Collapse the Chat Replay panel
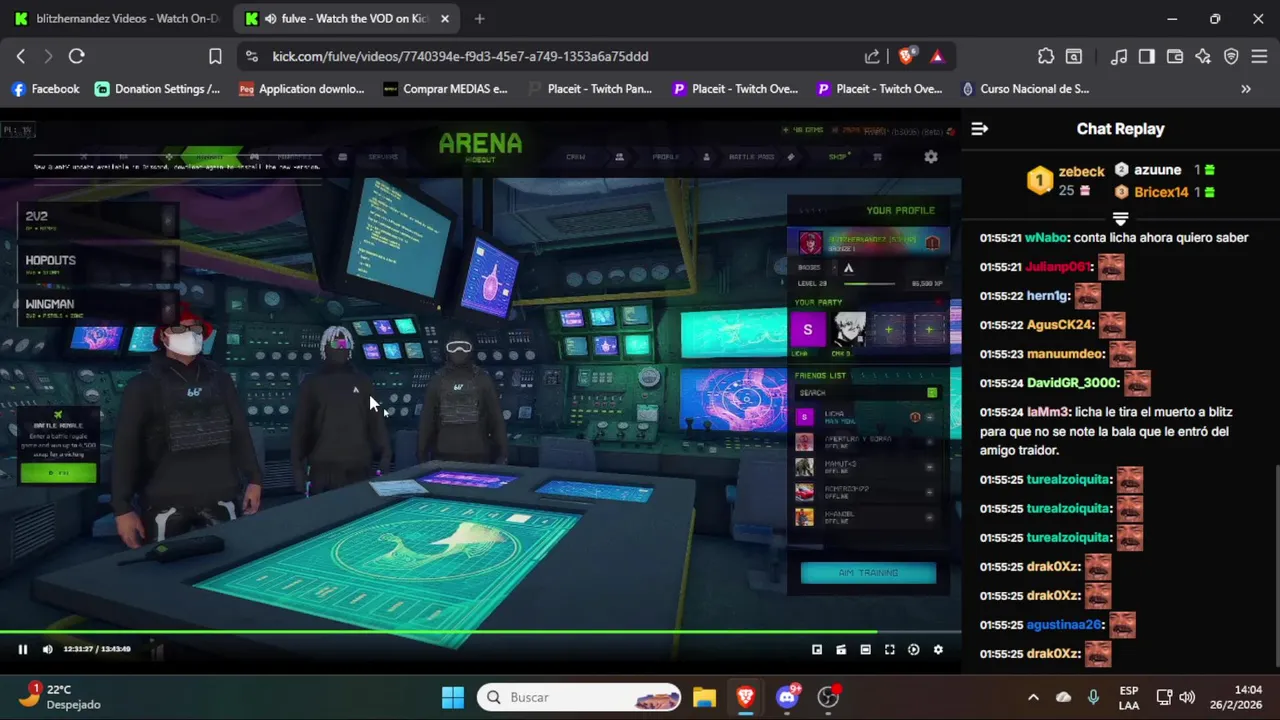 [980, 129]
